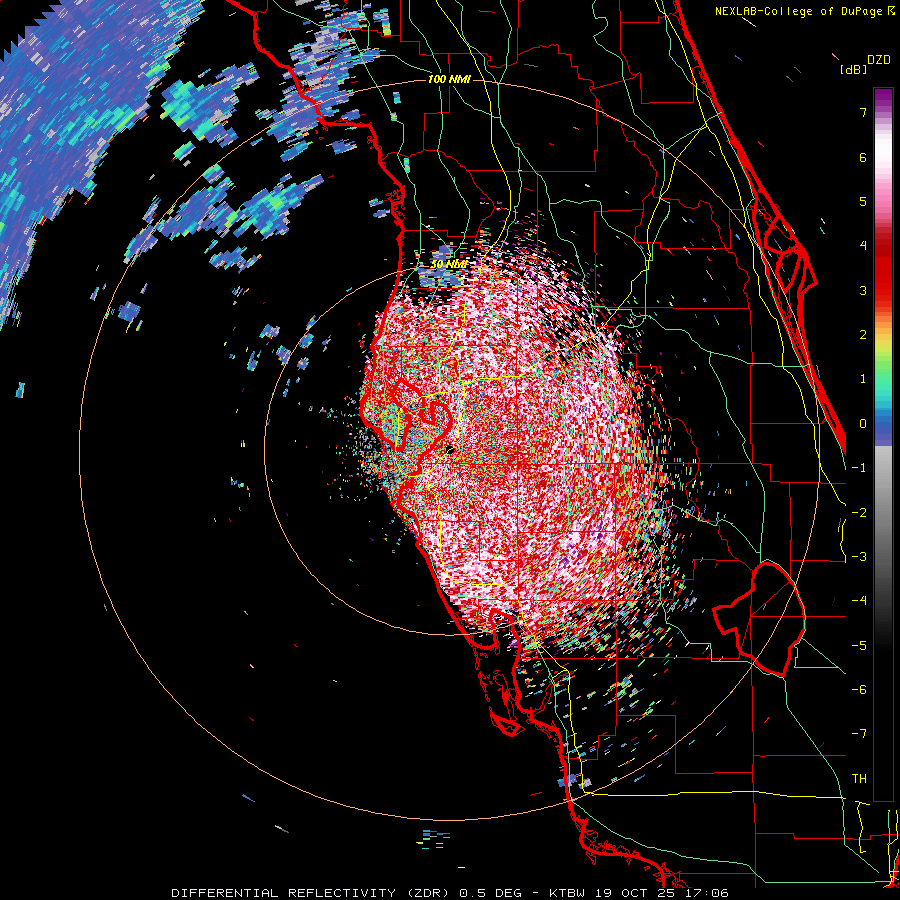Image resolution: width=900 pixels, height=900 pixels.
Task: Click the KTBW station identifier in caption
Action: pos(569,893)
